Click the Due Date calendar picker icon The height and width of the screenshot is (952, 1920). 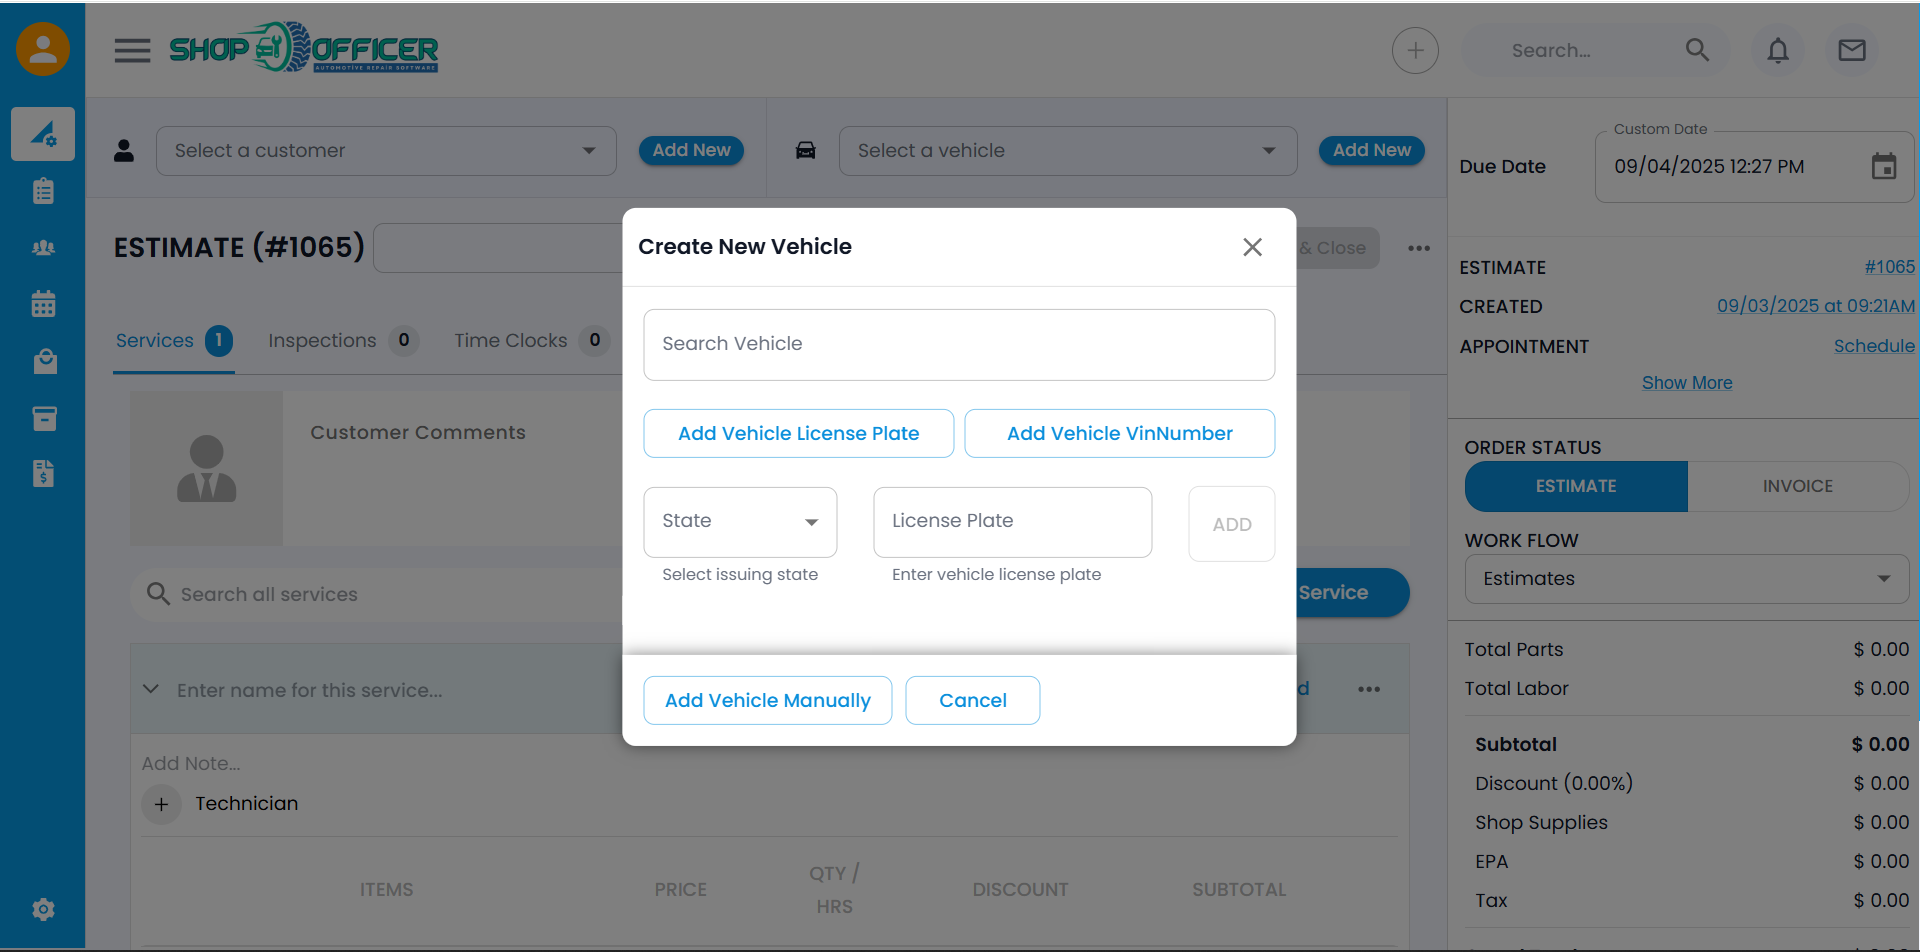(1883, 166)
